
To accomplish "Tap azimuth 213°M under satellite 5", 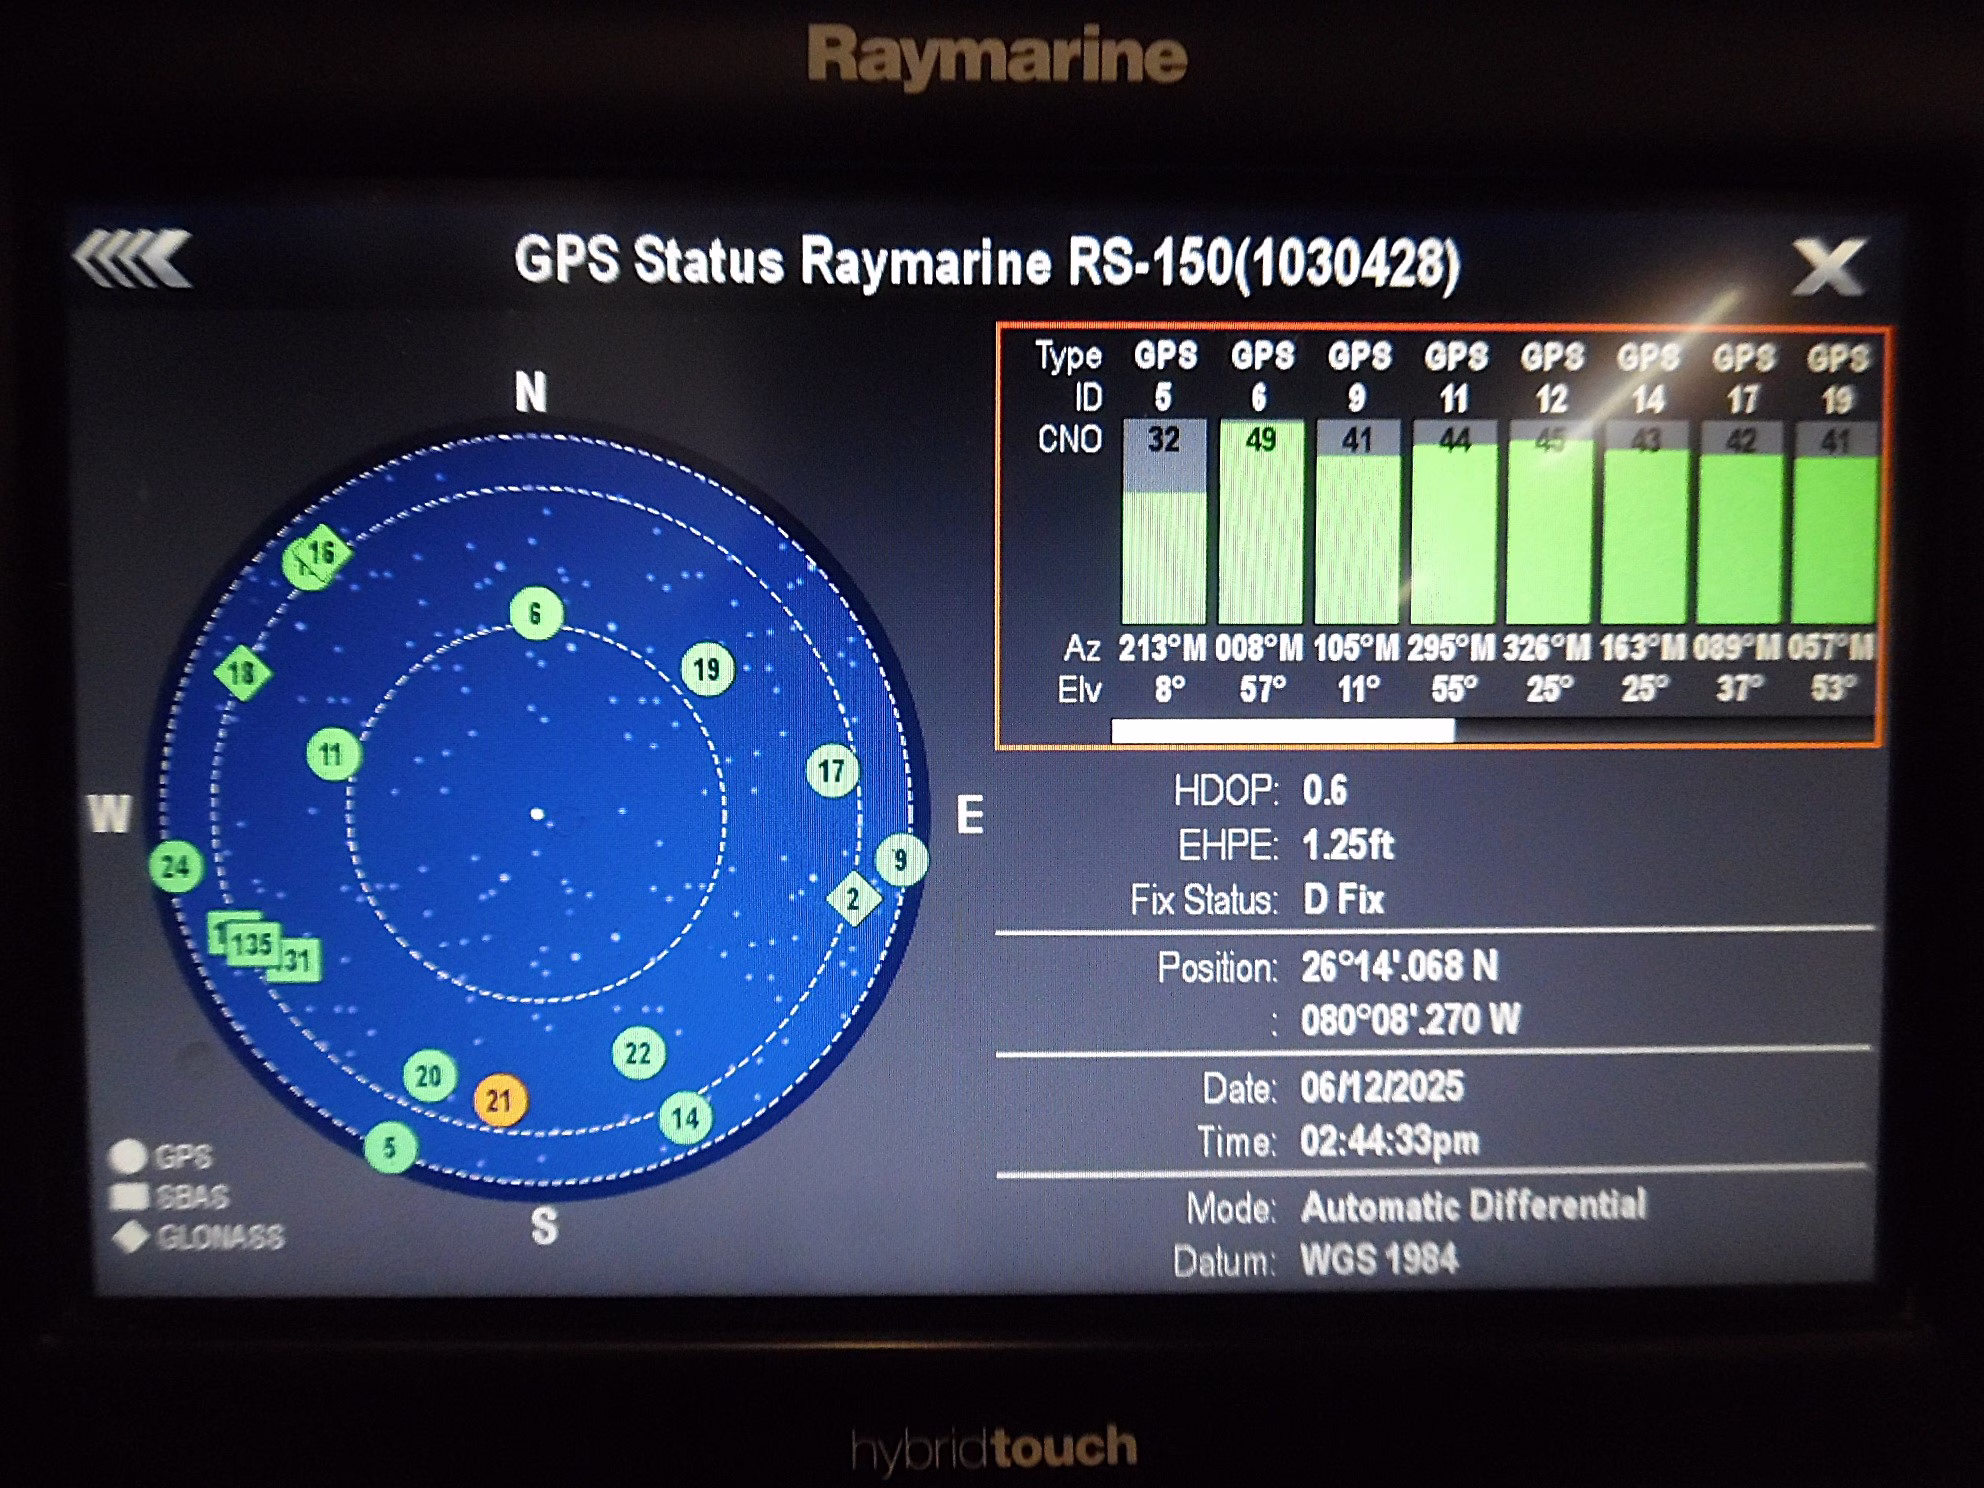I will point(1162,648).
